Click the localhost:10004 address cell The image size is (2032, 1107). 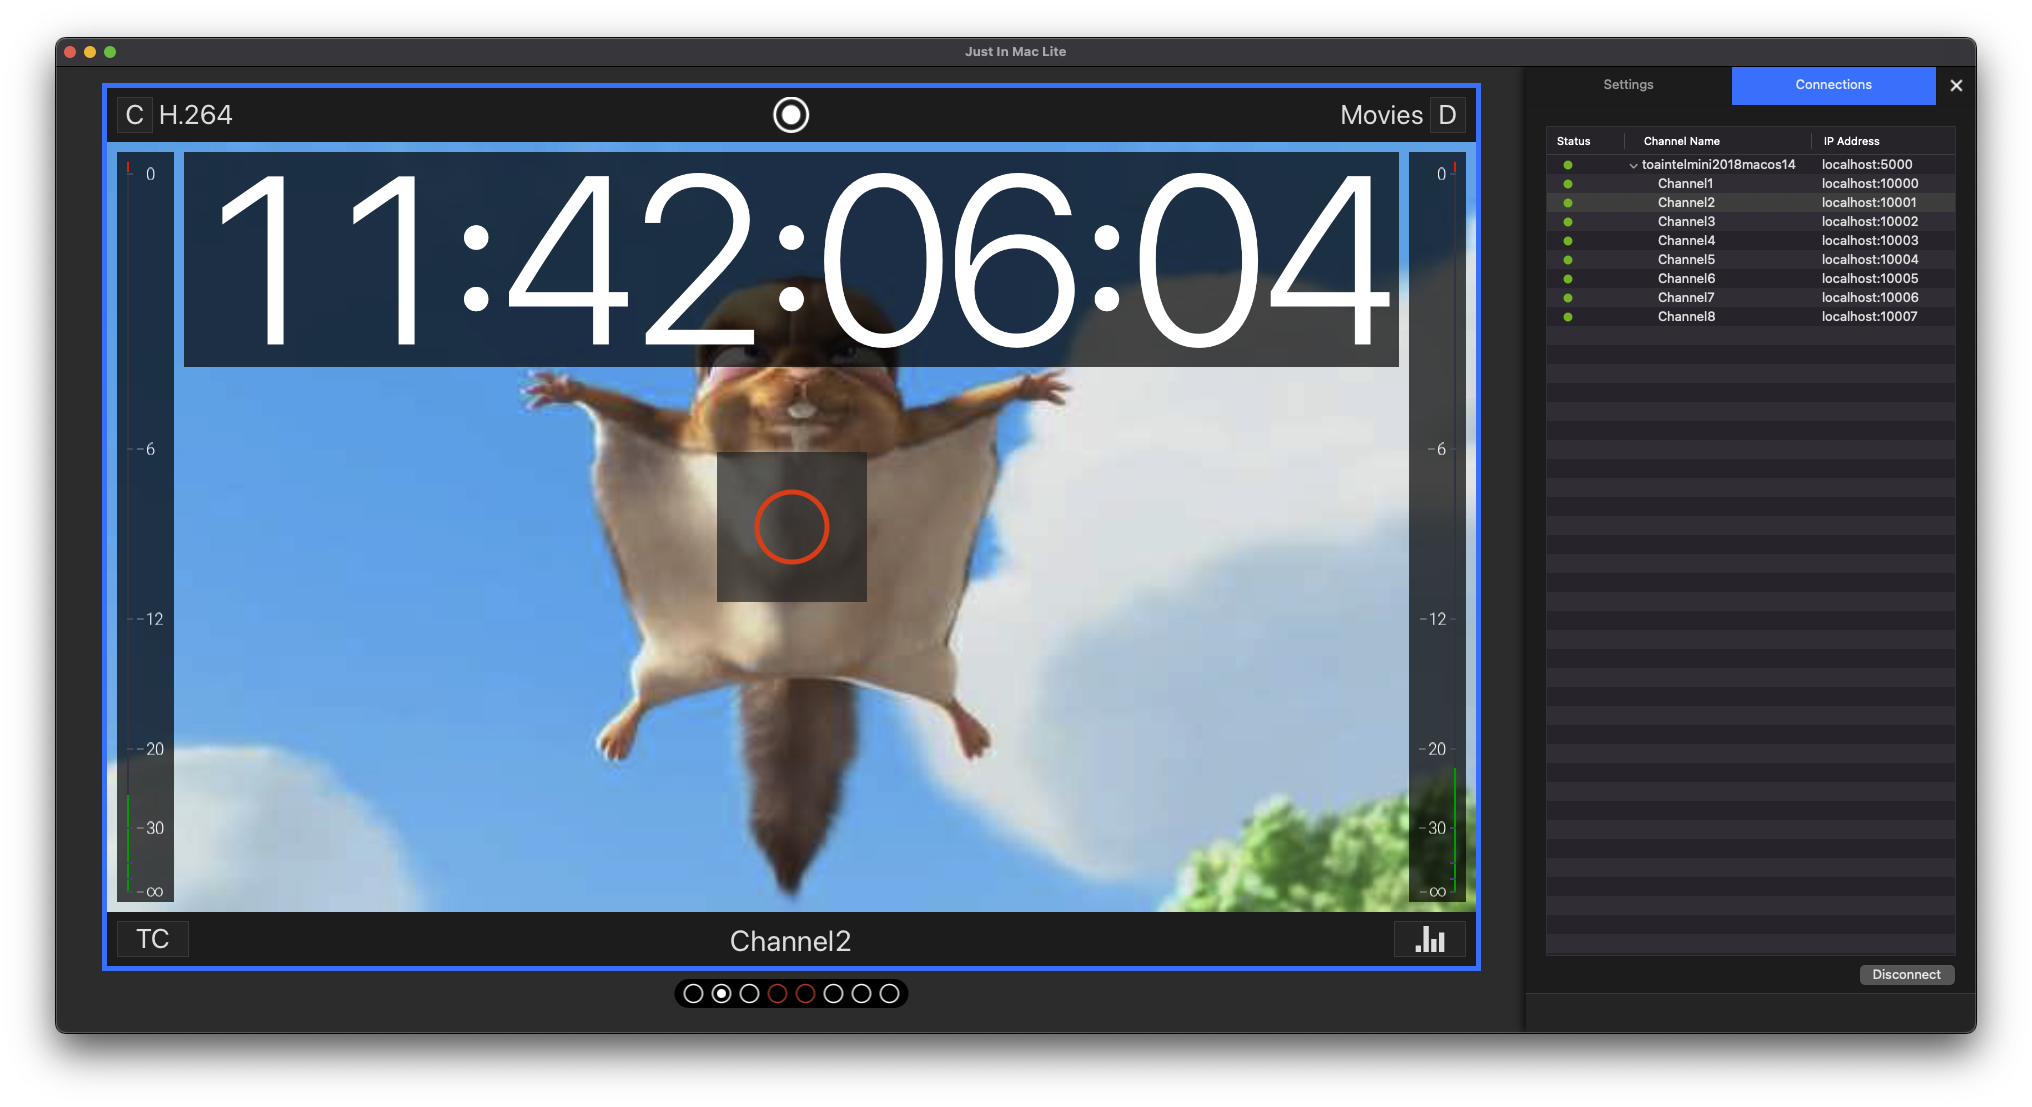tap(1870, 260)
